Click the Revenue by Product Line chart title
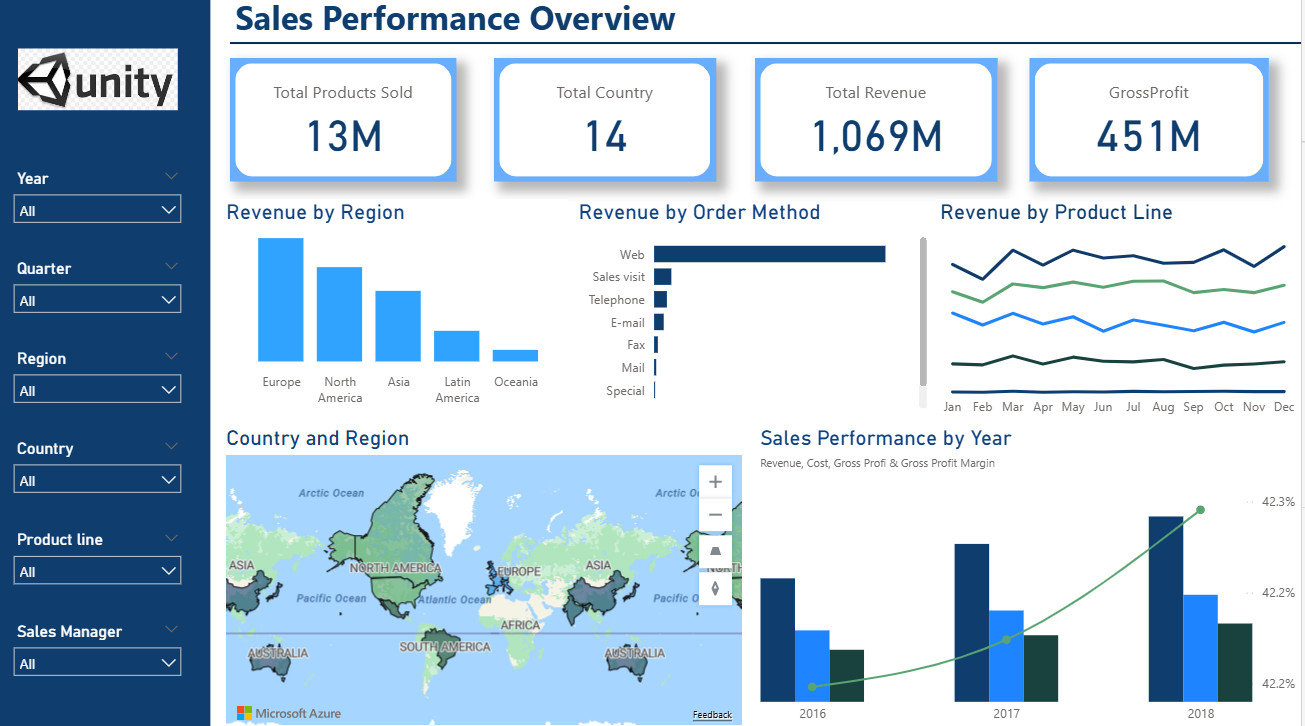Viewport: 1305px width, 726px height. click(x=1056, y=212)
